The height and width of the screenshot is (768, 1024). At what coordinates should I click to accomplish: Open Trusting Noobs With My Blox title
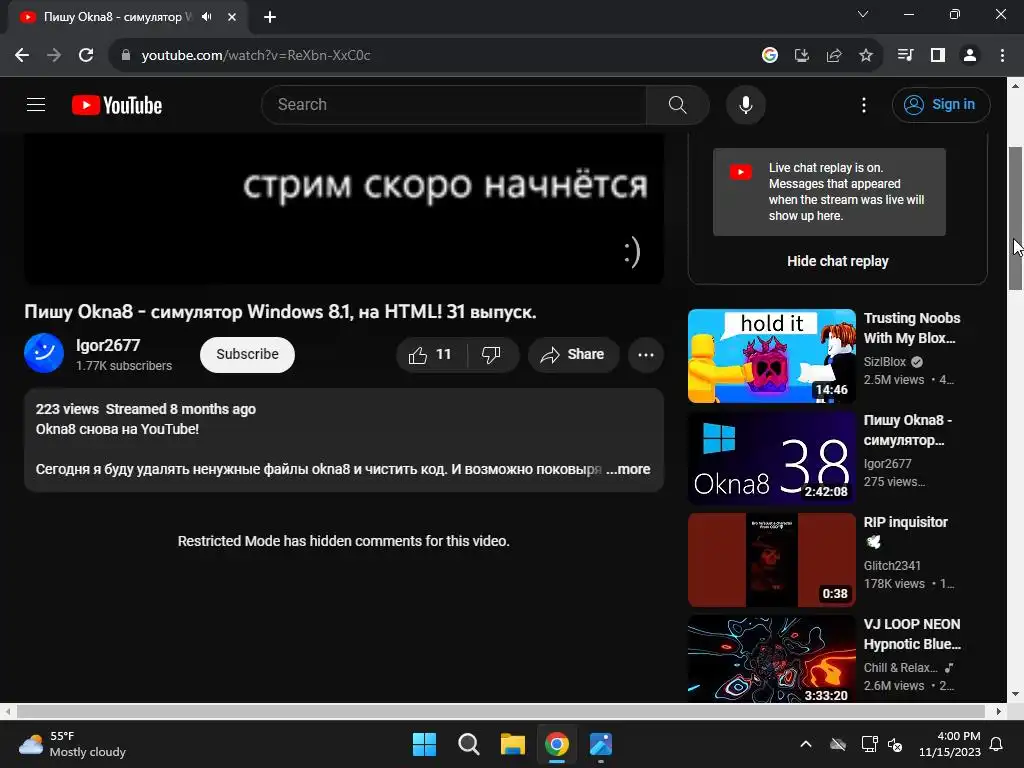click(912, 328)
